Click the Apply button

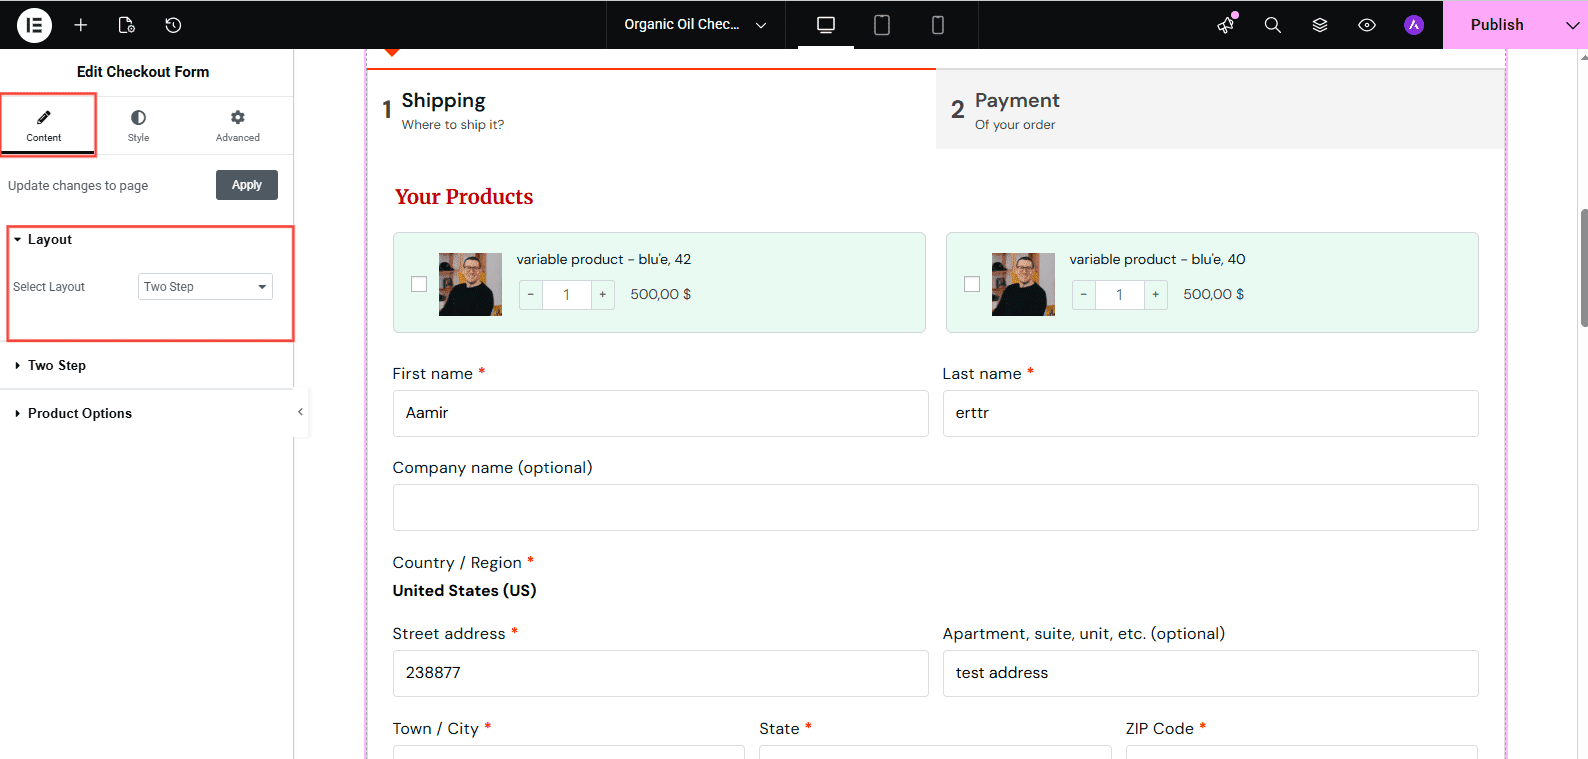click(x=247, y=185)
